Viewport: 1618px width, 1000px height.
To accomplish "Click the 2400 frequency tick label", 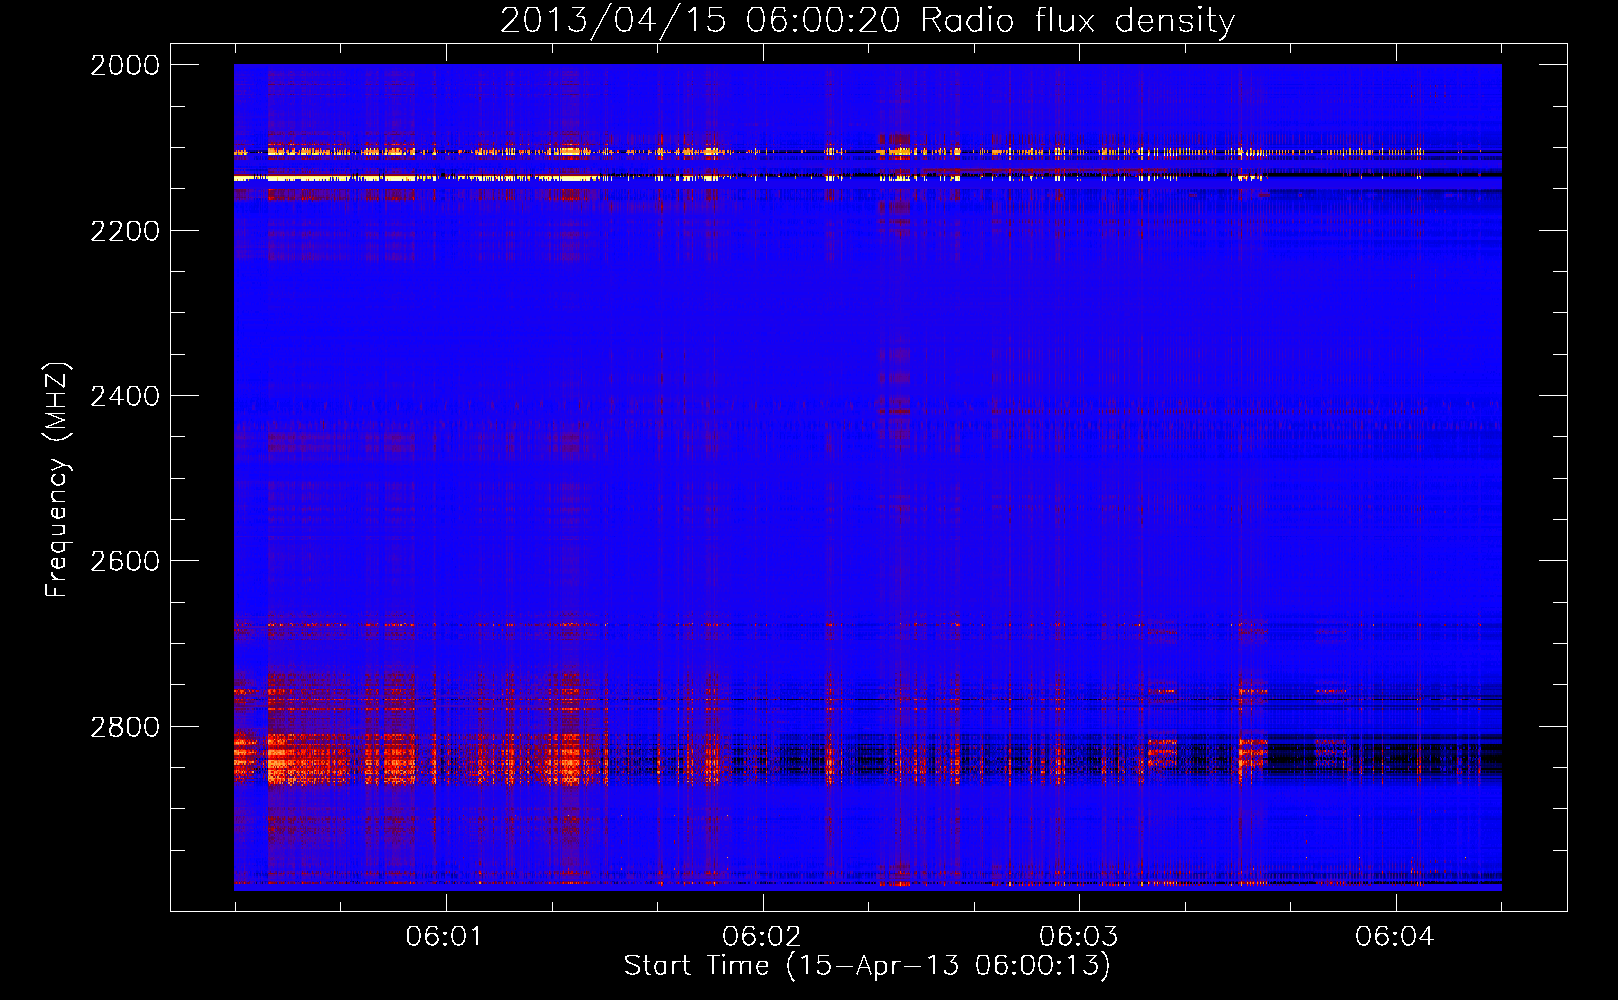I will pyautogui.click(x=125, y=396).
